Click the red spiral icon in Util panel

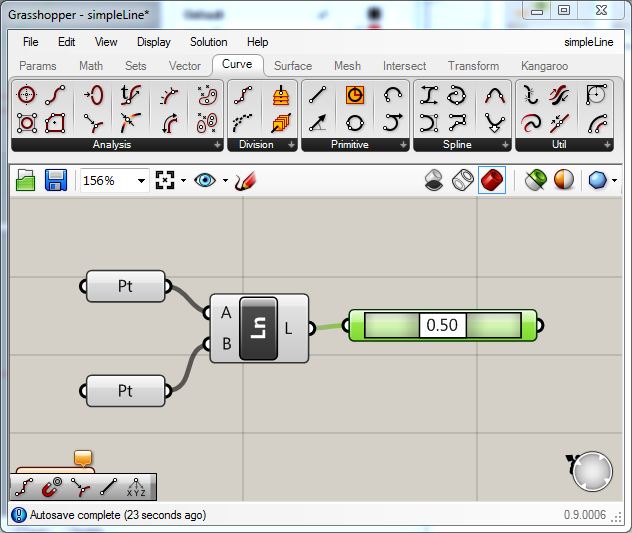click(530, 123)
